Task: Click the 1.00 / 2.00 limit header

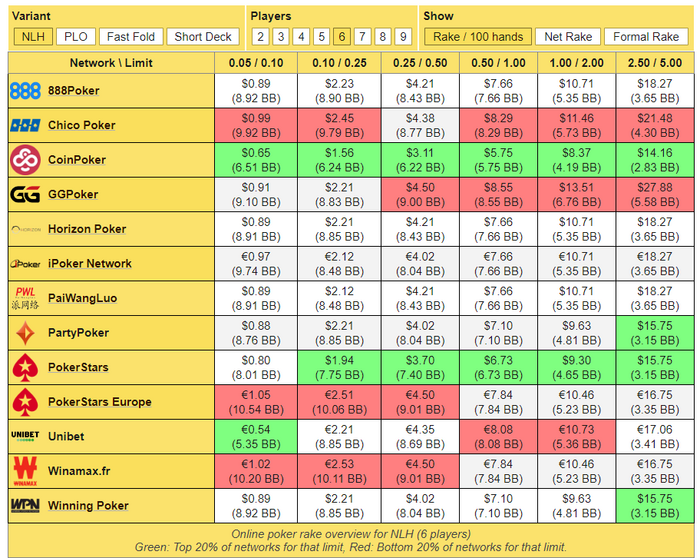Action: click(x=577, y=63)
